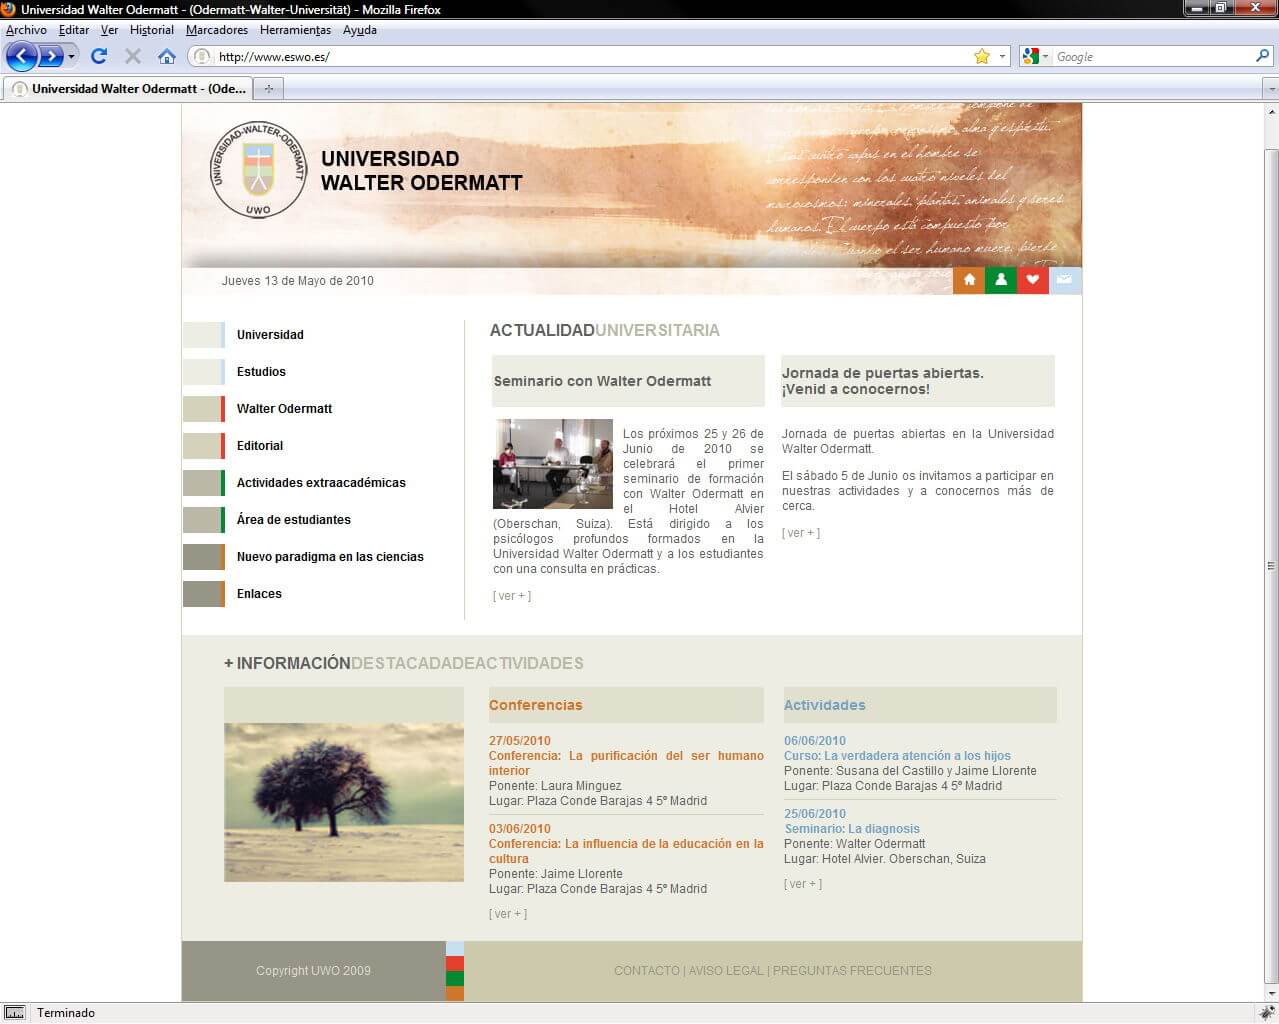Bookmark page using star icon in address bar
This screenshot has height=1024, width=1279.
coord(982,56)
